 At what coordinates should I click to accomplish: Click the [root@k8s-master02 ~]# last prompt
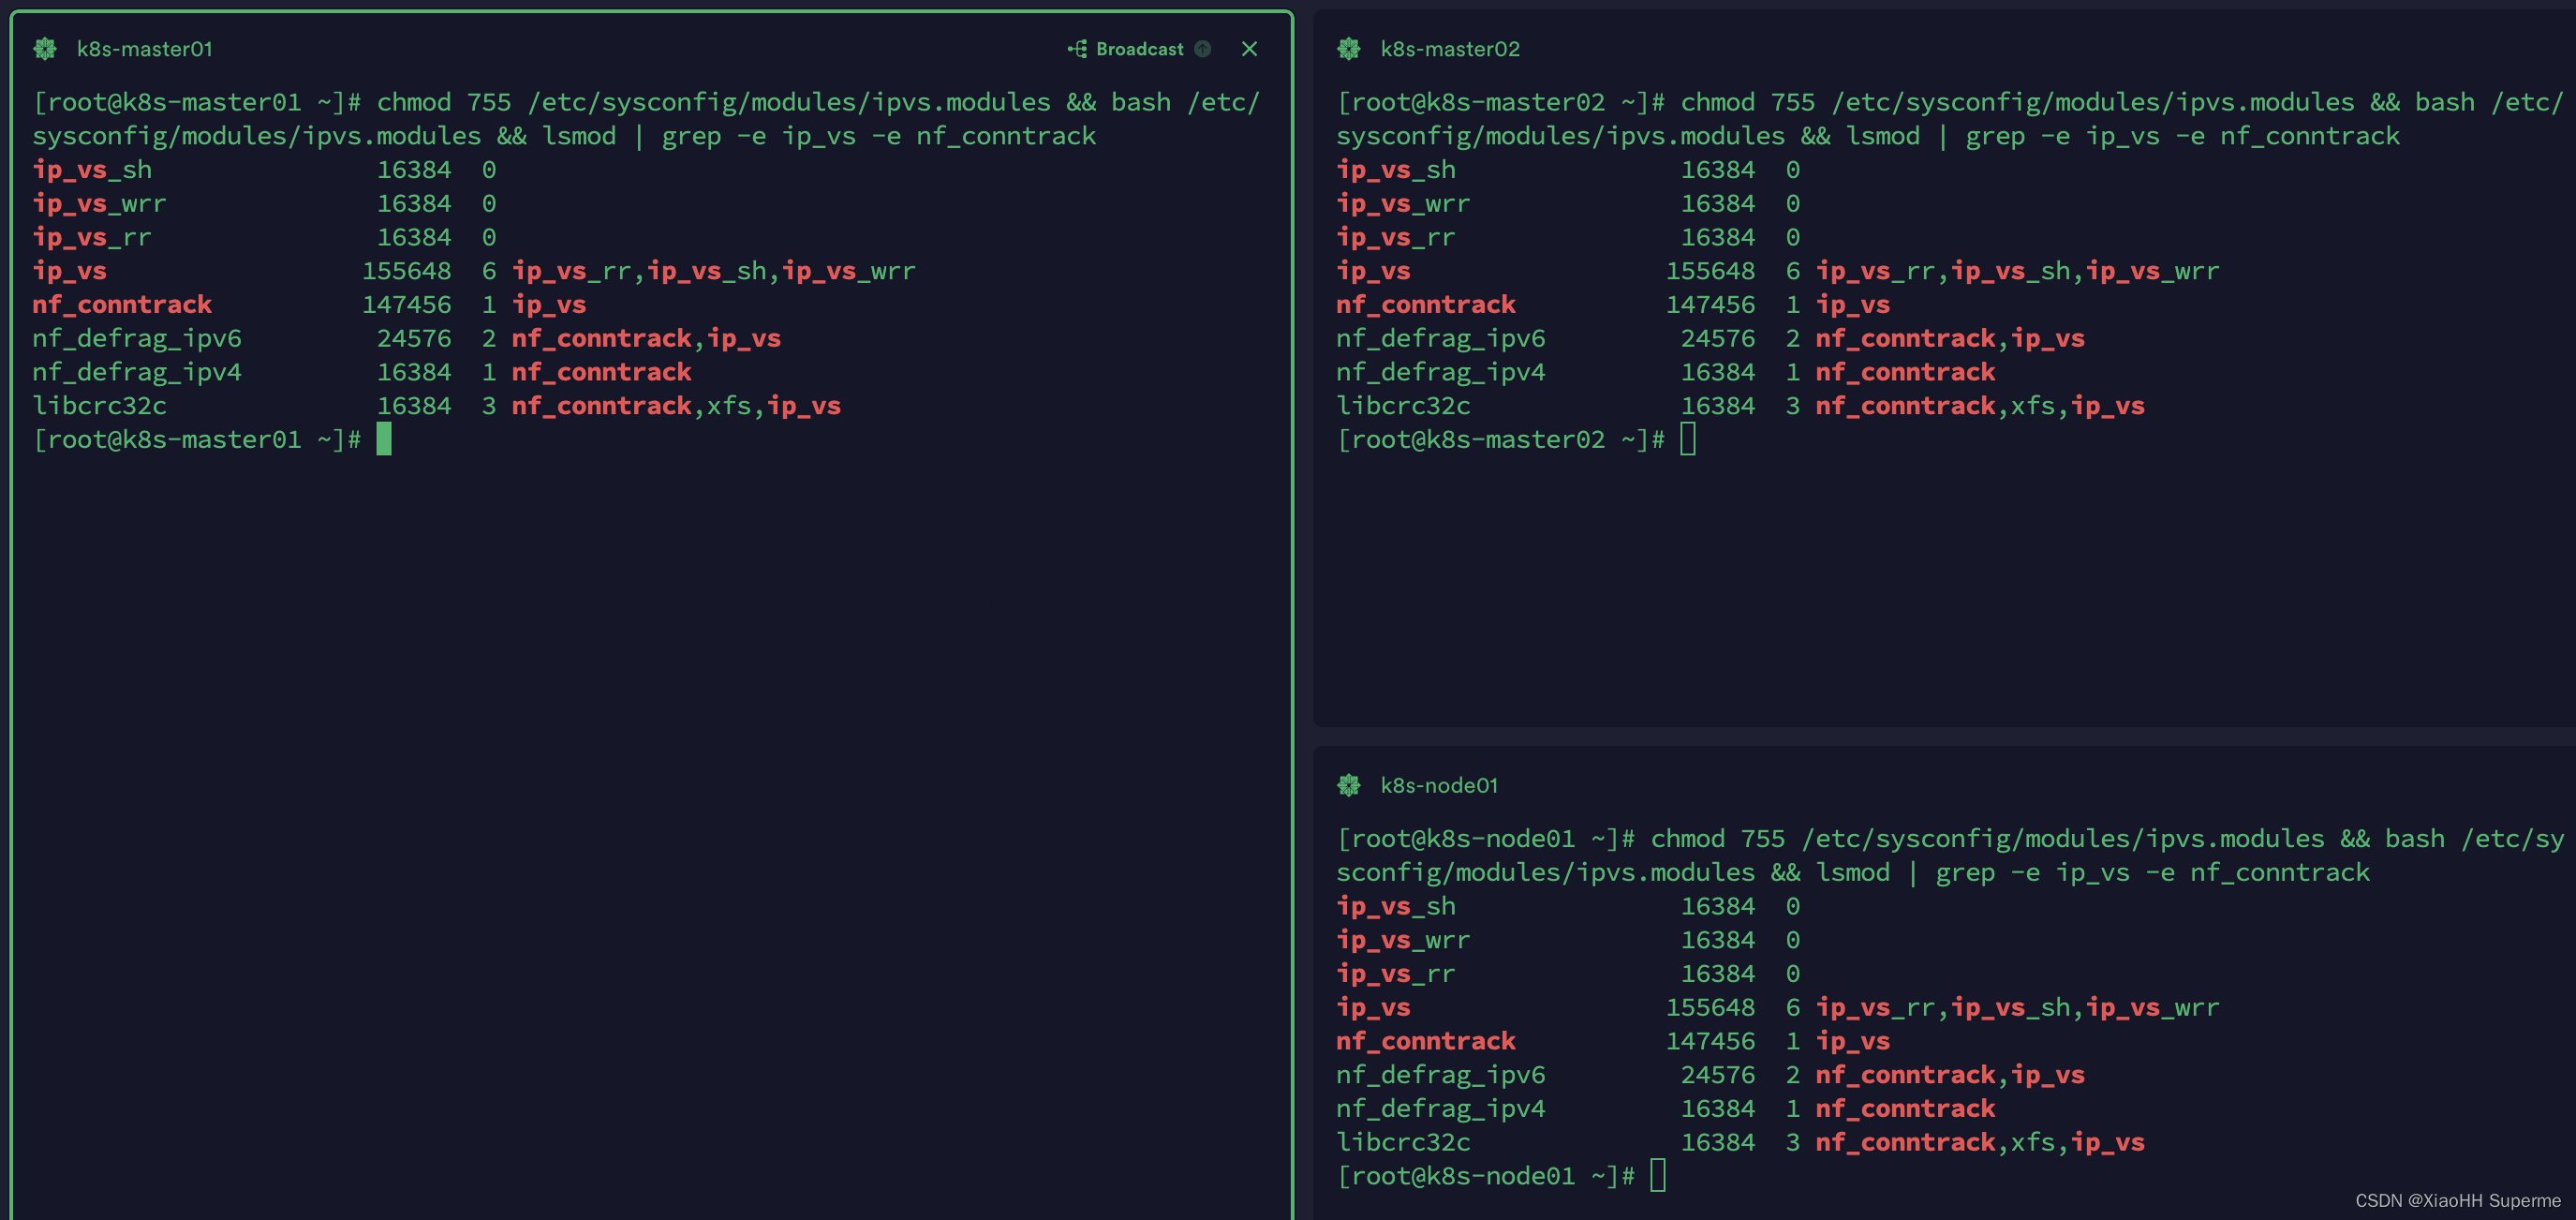pyautogui.click(x=1501, y=439)
